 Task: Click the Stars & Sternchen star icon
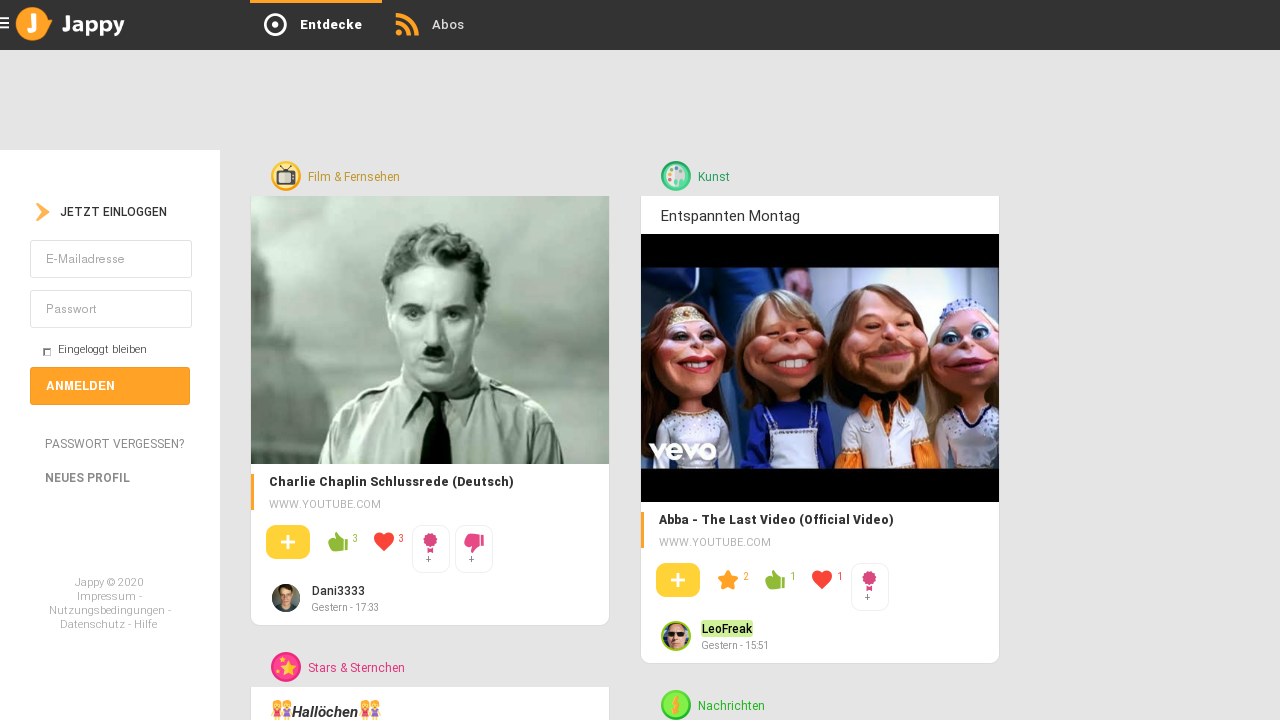(x=286, y=667)
